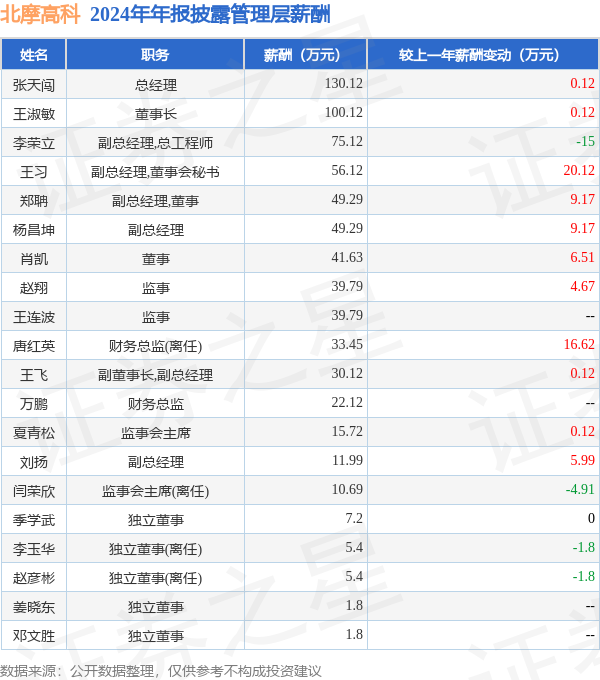Click the change value -15

point(585,141)
